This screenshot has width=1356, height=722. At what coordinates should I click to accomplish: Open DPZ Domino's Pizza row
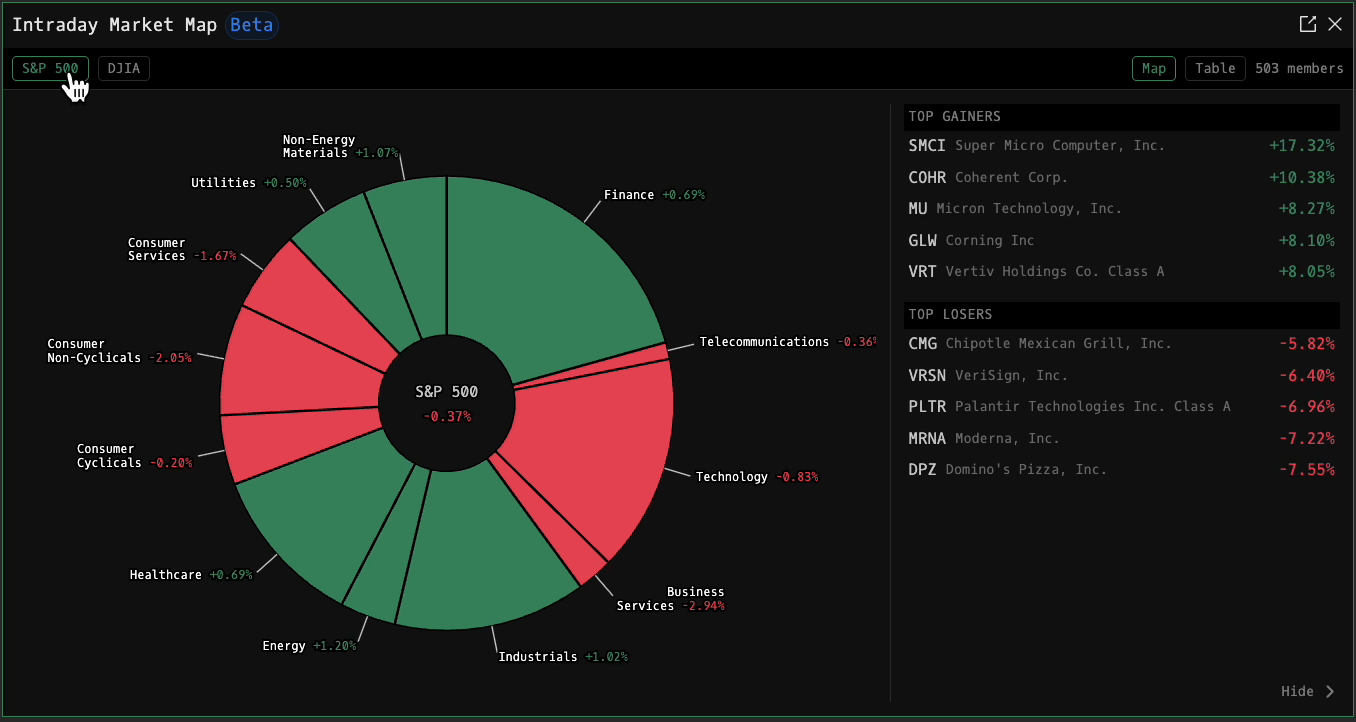point(1122,469)
